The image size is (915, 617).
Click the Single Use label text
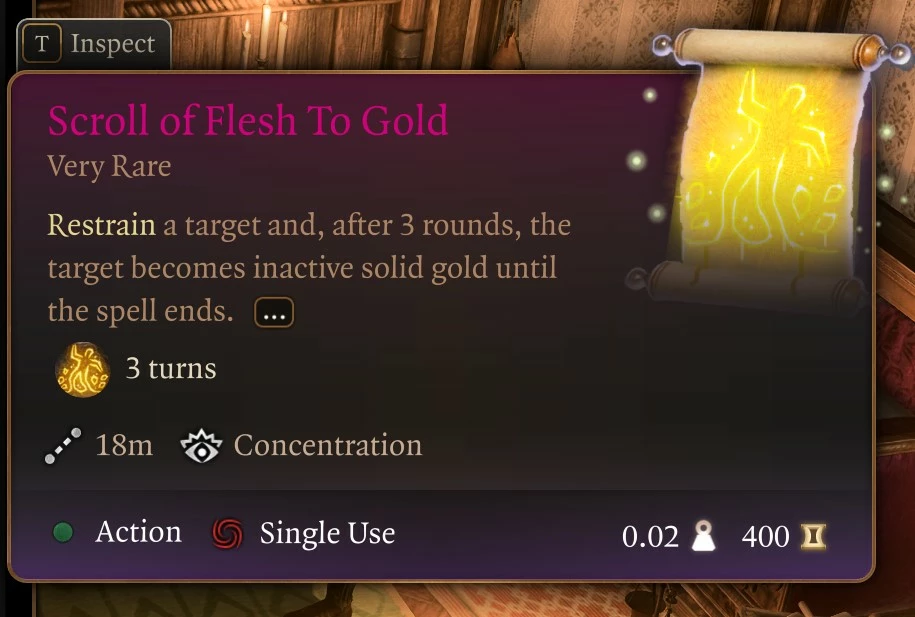pyautogui.click(x=327, y=533)
